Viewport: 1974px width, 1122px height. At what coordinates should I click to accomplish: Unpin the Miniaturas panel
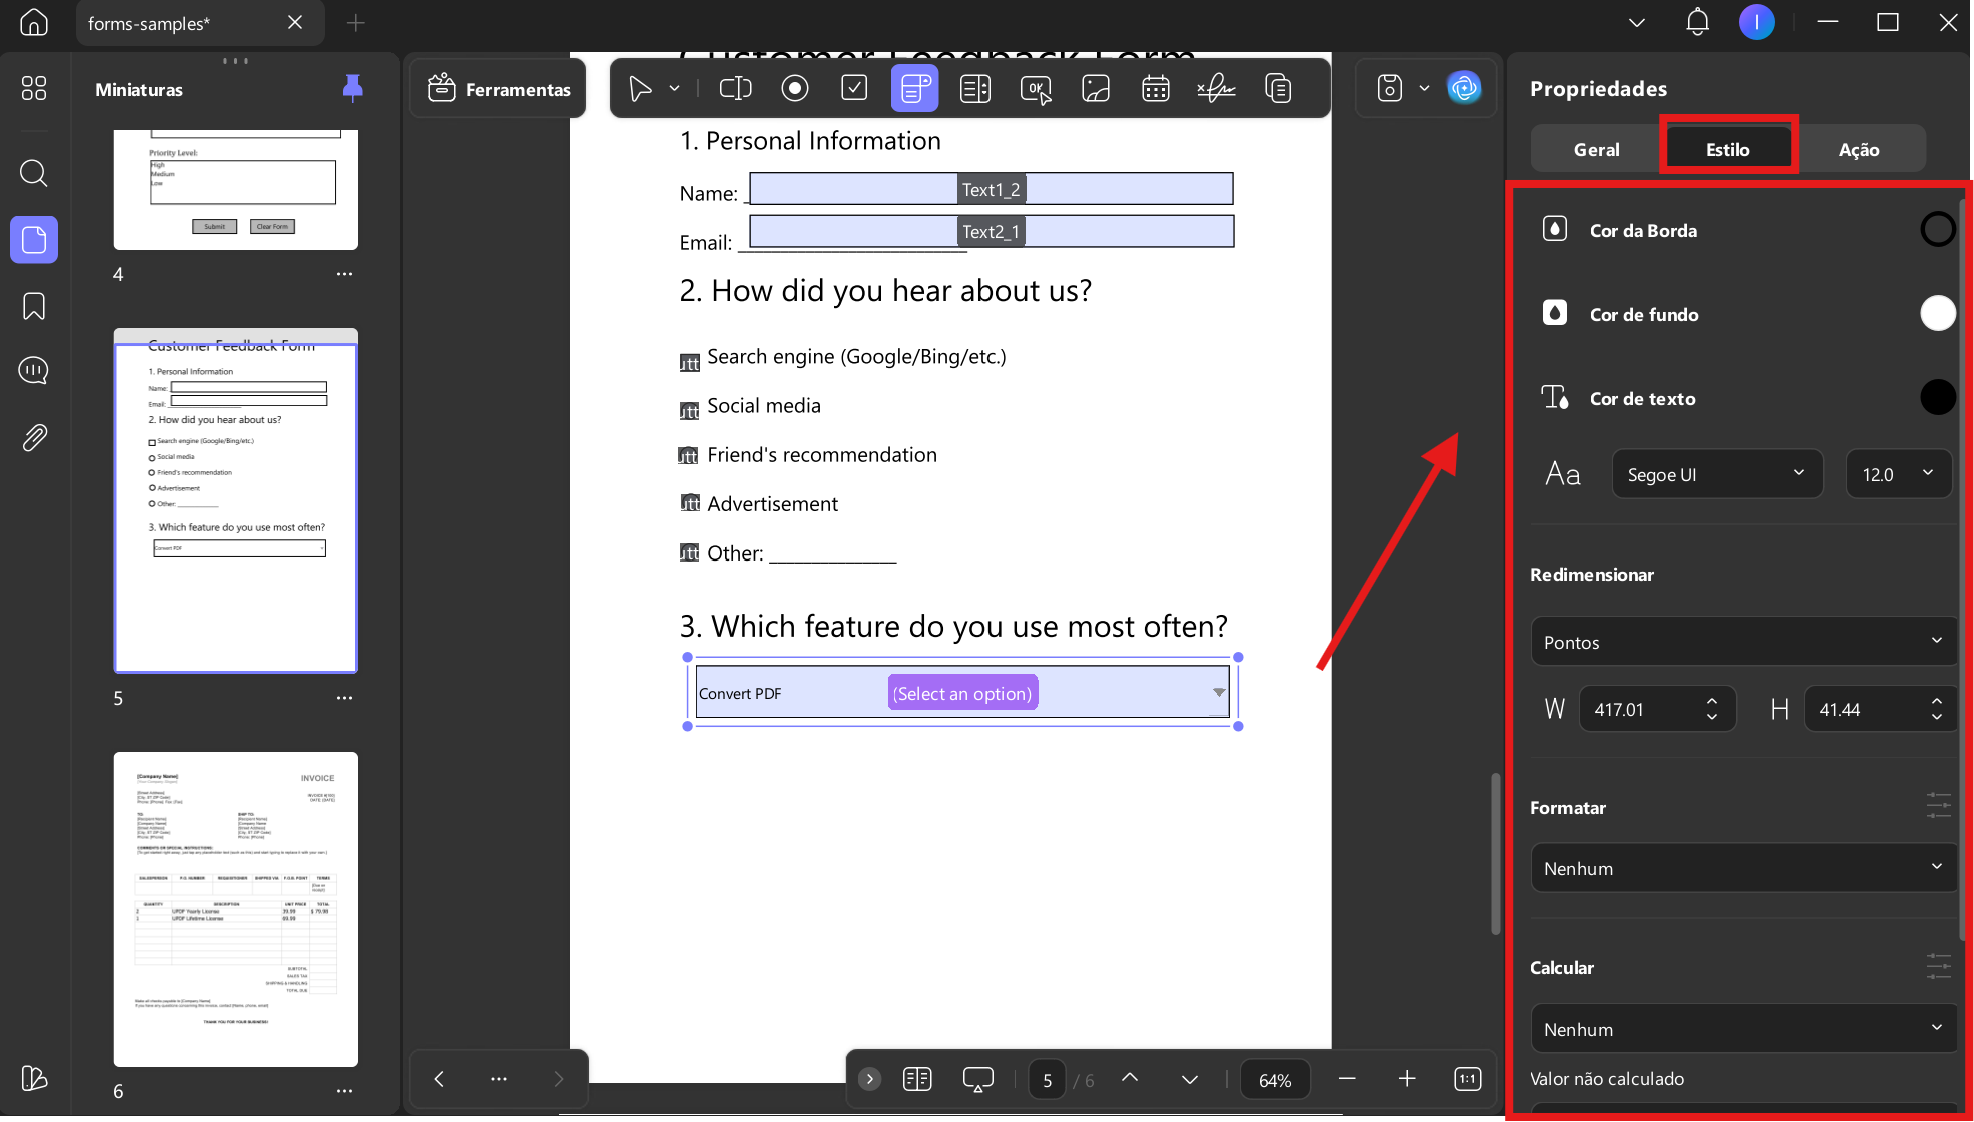(352, 89)
